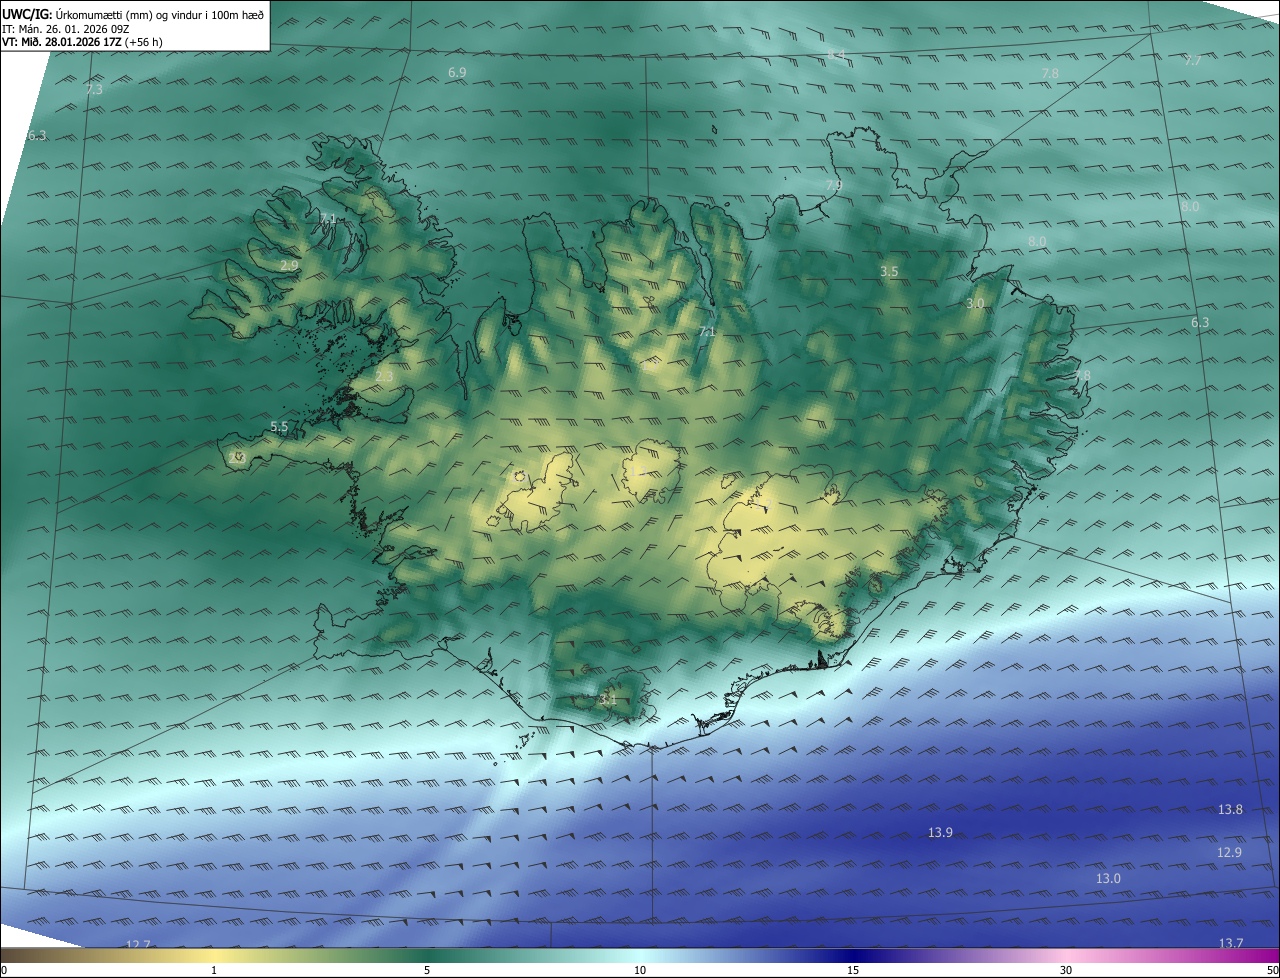Click the 8.4 value label
The width and height of the screenshot is (1280, 978).
(x=836, y=54)
